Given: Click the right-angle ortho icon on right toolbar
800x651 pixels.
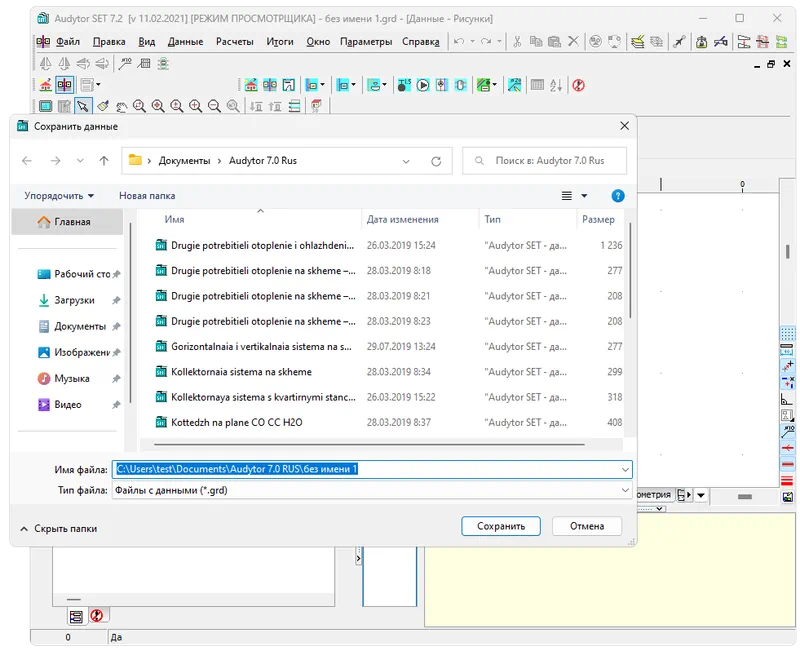Looking at the screenshot, I should pos(787,399).
